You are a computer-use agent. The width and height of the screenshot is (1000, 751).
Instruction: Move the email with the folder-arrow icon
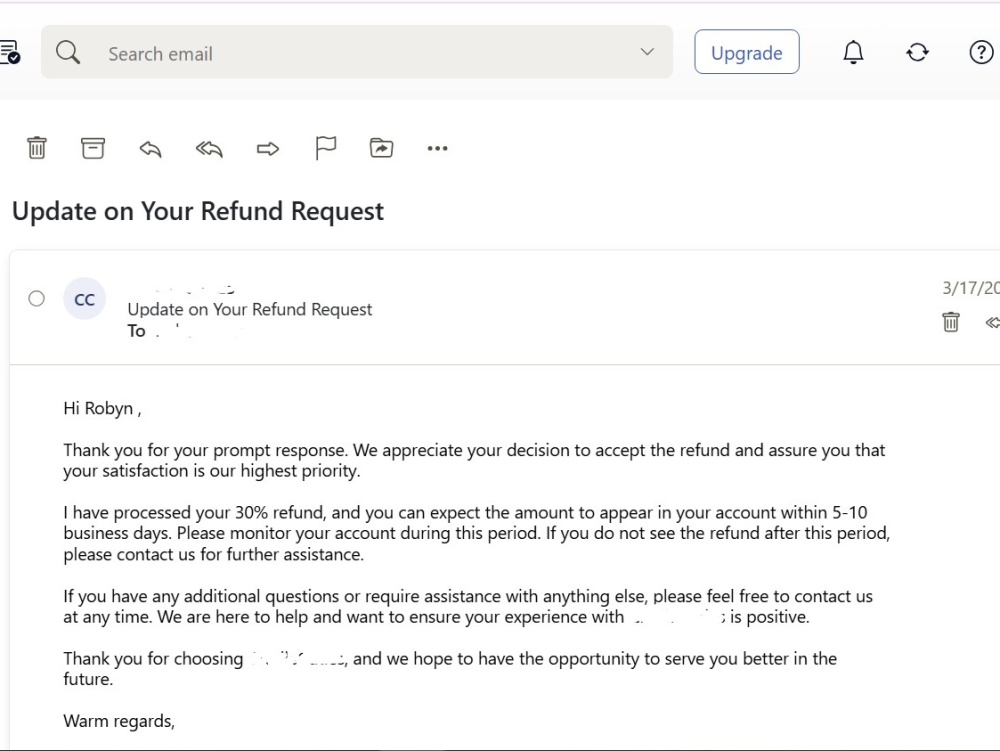click(381, 148)
